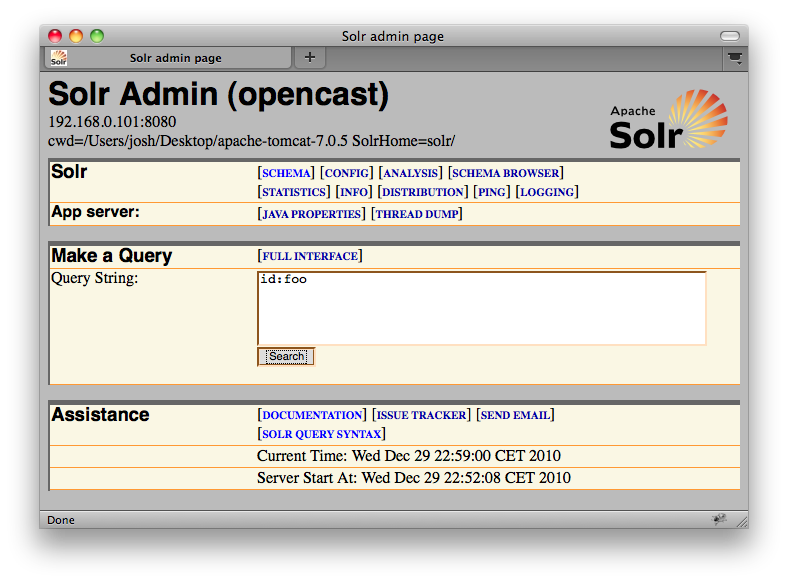Image resolution: width=788 pixels, height=583 pixels.
Task: Open the ANALYSIS page link
Action: tap(410, 173)
